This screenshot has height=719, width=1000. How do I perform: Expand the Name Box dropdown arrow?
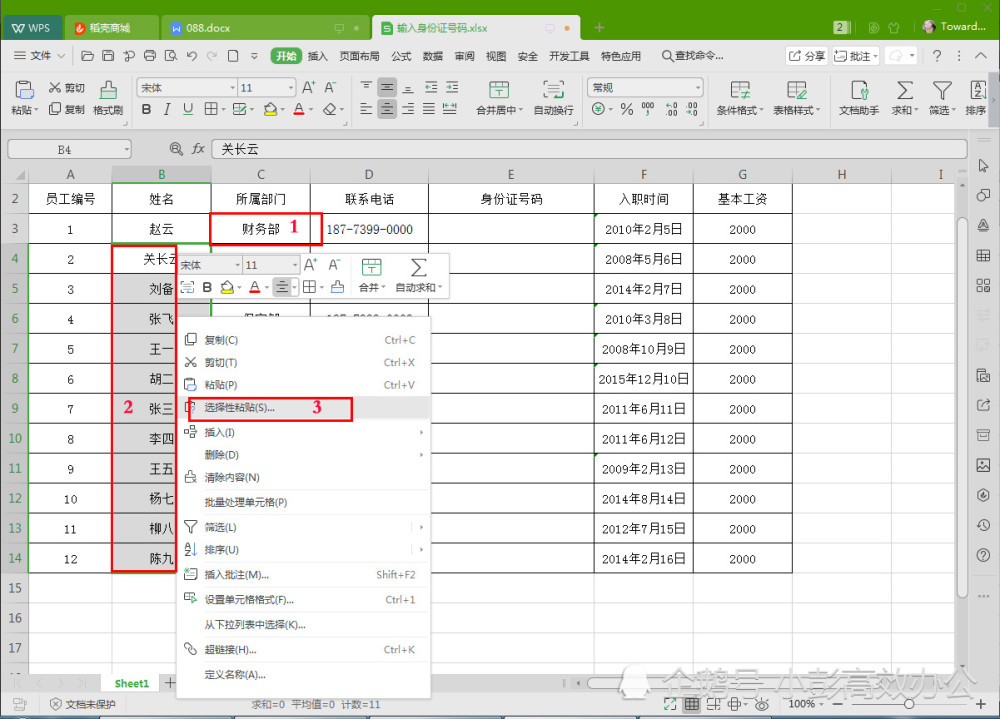click(x=126, y=149)
